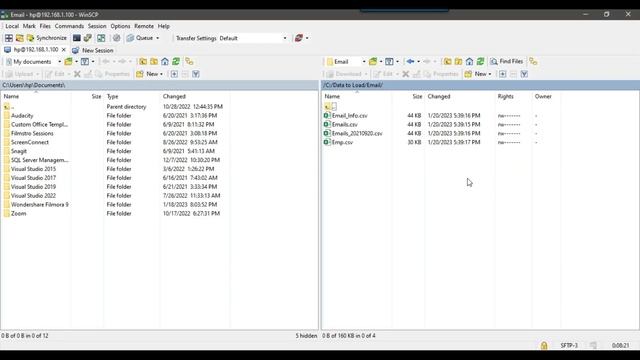Click local panel select files plus icon
The height and width of the screenshot is (360, 640).
point(174,74)
